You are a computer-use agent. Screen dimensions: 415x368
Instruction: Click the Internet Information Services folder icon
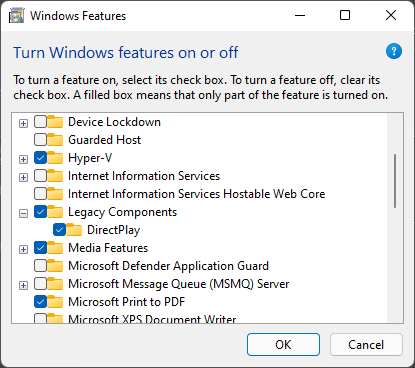tap(55, 176)
